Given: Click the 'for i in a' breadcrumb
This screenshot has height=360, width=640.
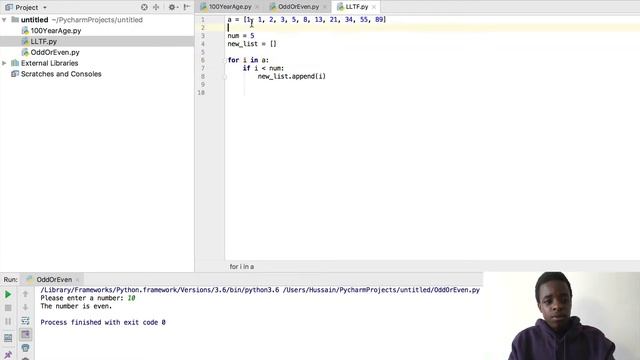Looking at the screenshot, I should click(242, 267).
